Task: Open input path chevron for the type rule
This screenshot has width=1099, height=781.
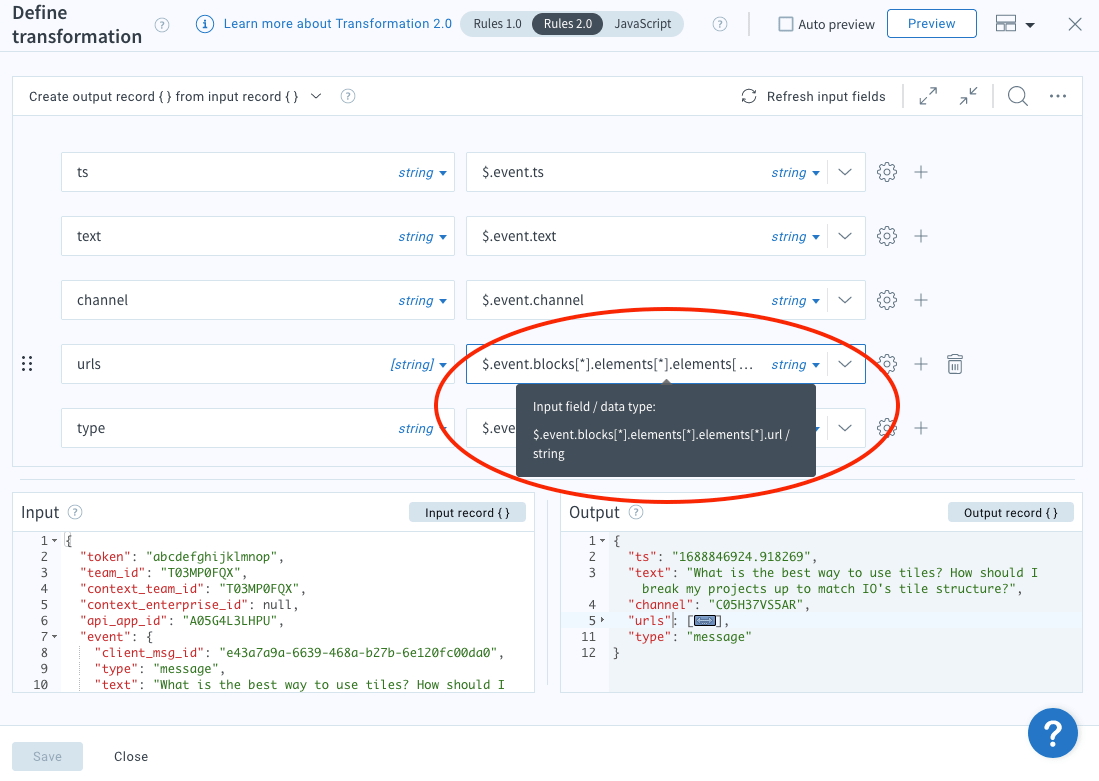Action: pos(845,428)
